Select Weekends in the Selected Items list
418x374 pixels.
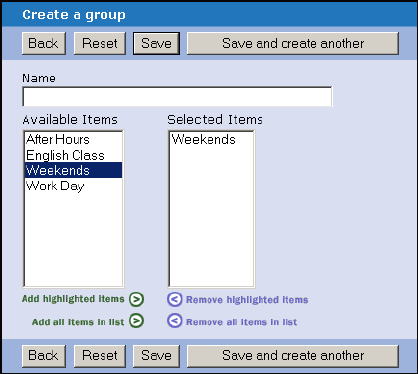coord(211,139)
